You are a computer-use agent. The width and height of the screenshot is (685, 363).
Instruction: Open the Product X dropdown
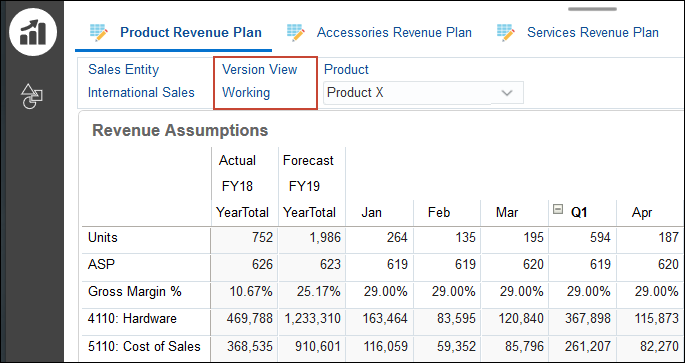(423, 93)
